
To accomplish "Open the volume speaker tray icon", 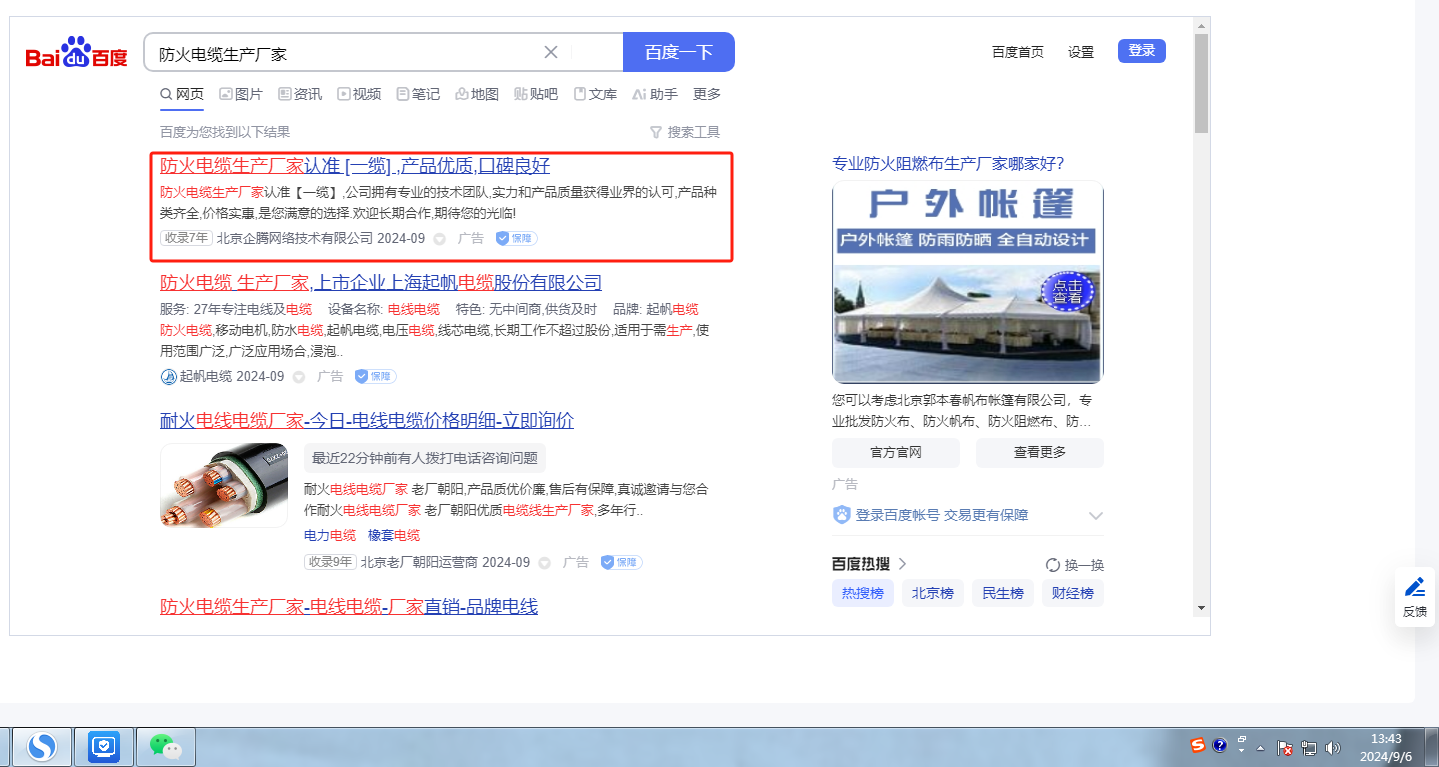I will pos(1332,748).
